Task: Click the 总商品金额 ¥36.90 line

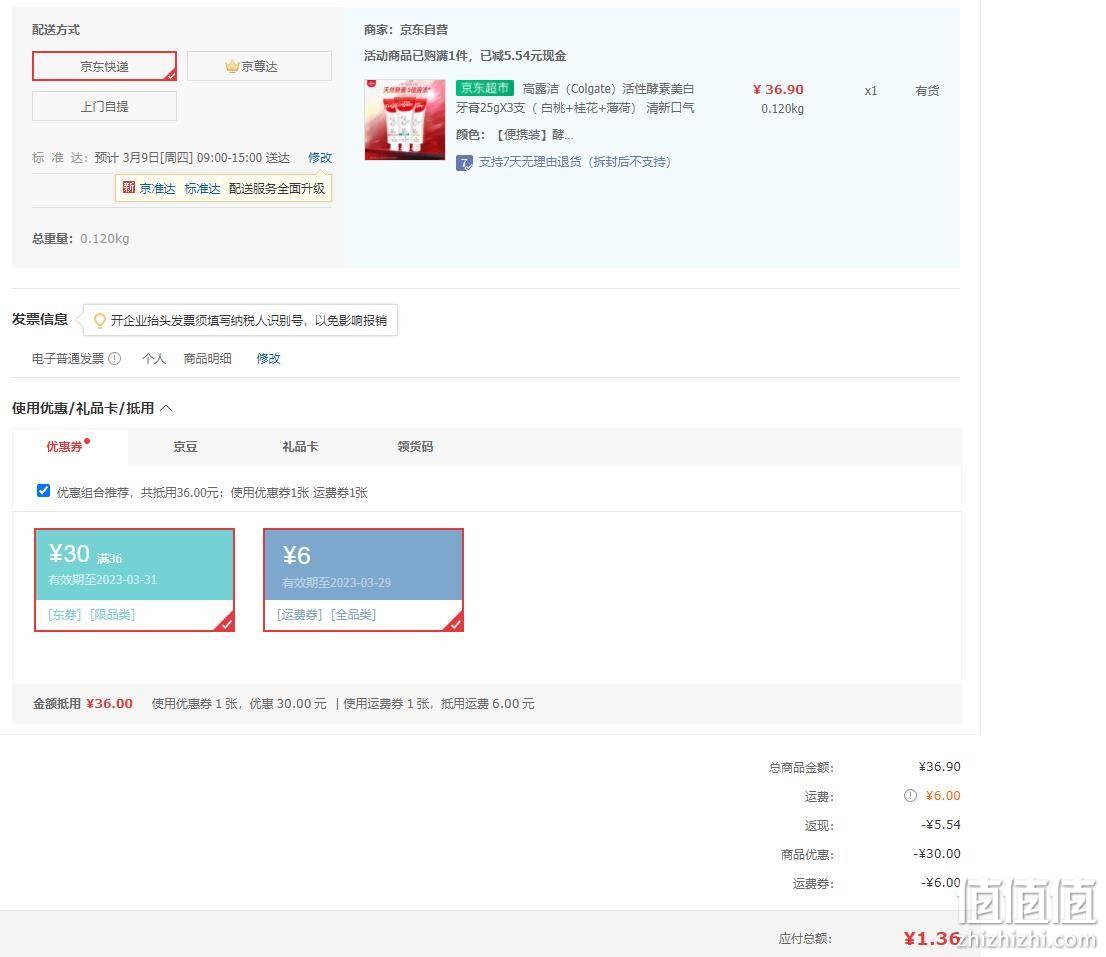Action: click(865, 767)
